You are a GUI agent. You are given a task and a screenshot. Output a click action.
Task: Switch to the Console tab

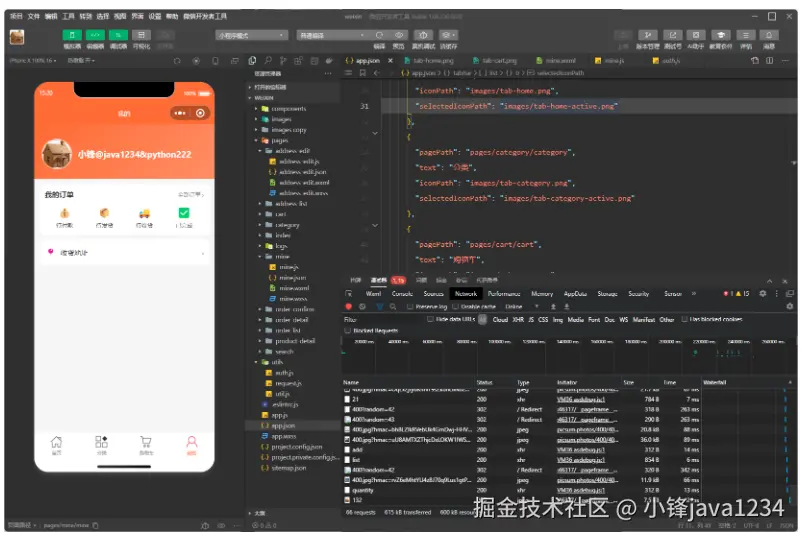pos(402,294)
